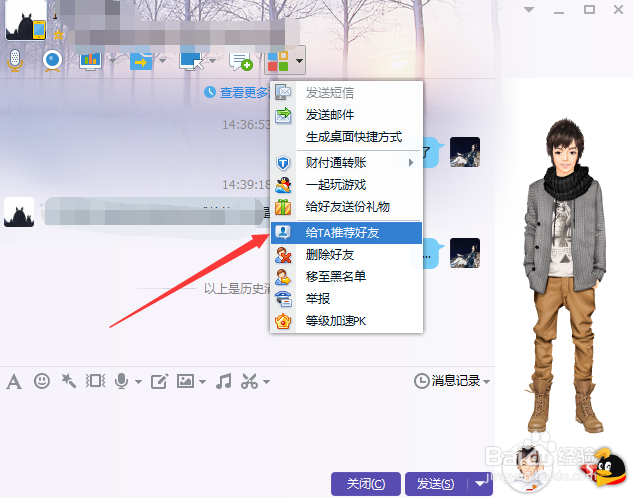Click the voice message microphone icon
633x498 pixels.
coord(121,381)
